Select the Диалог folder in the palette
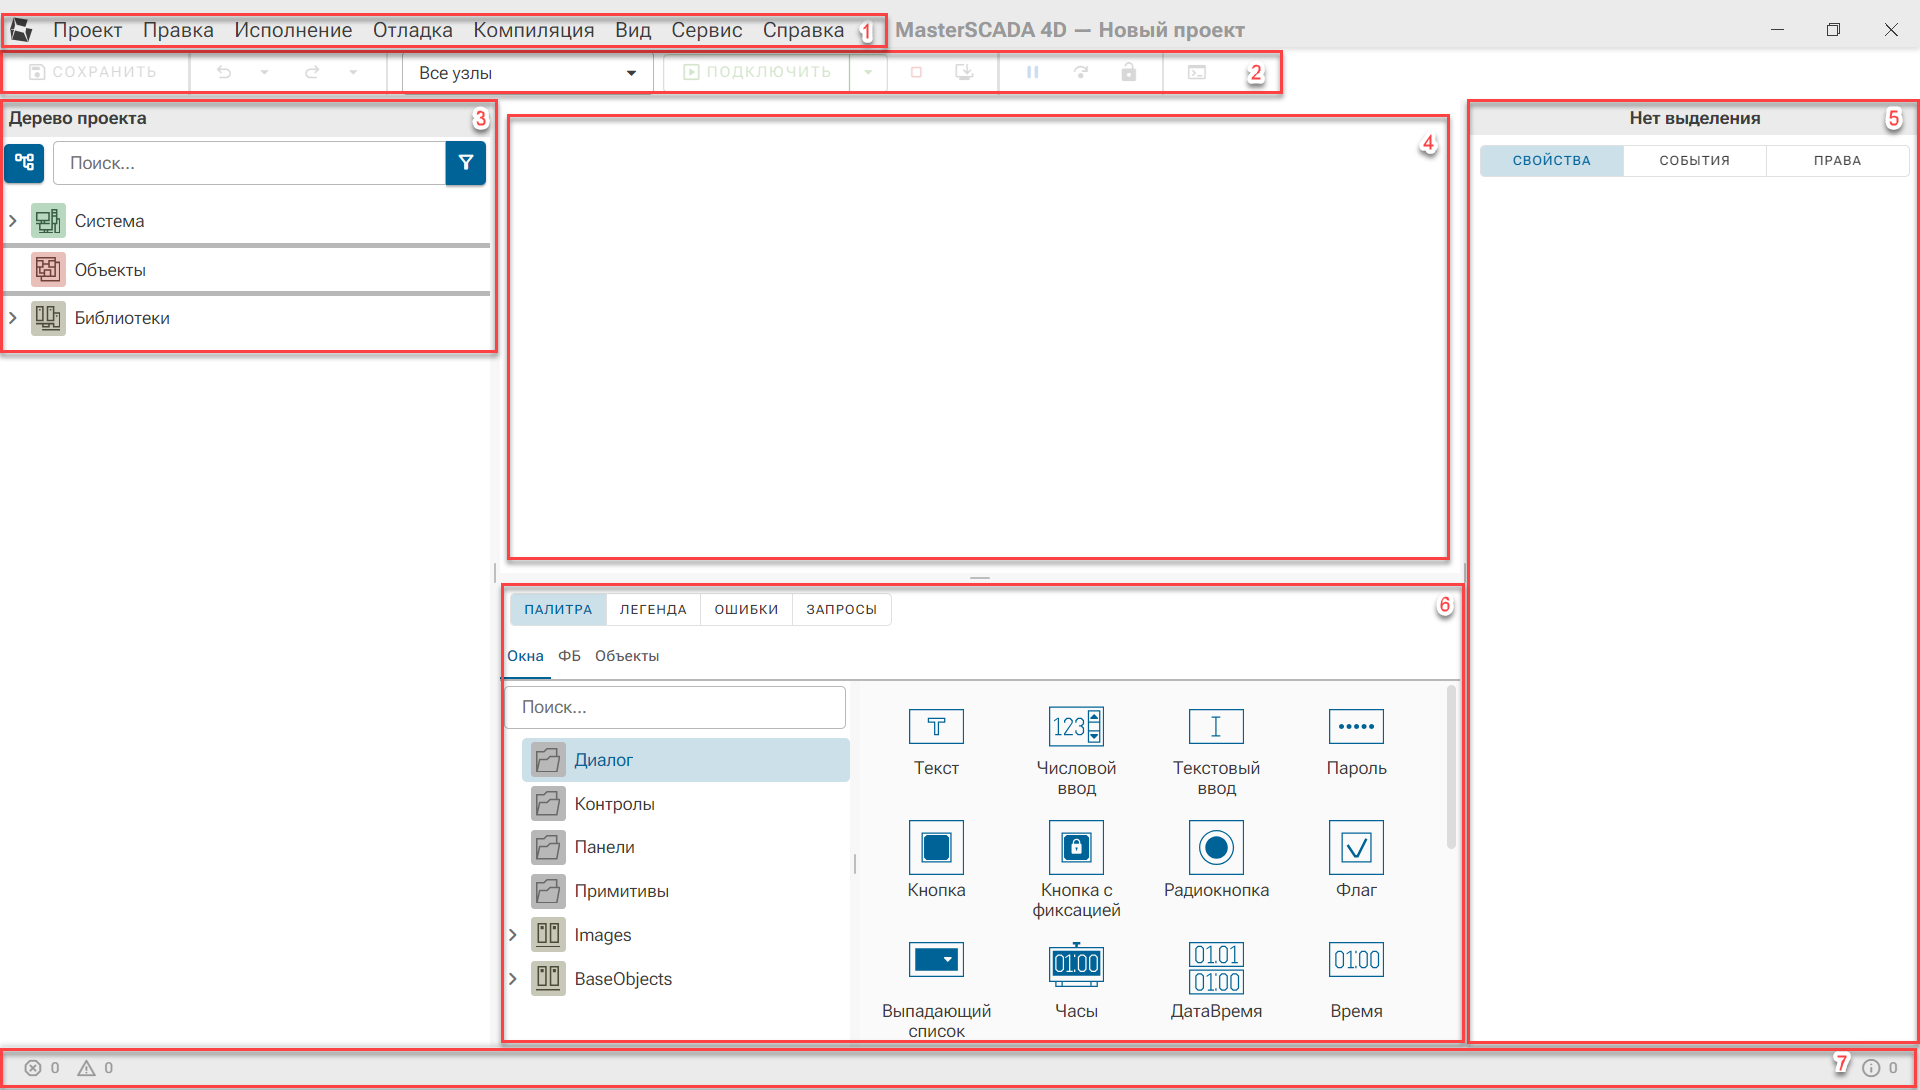 (x=686, y=760)
